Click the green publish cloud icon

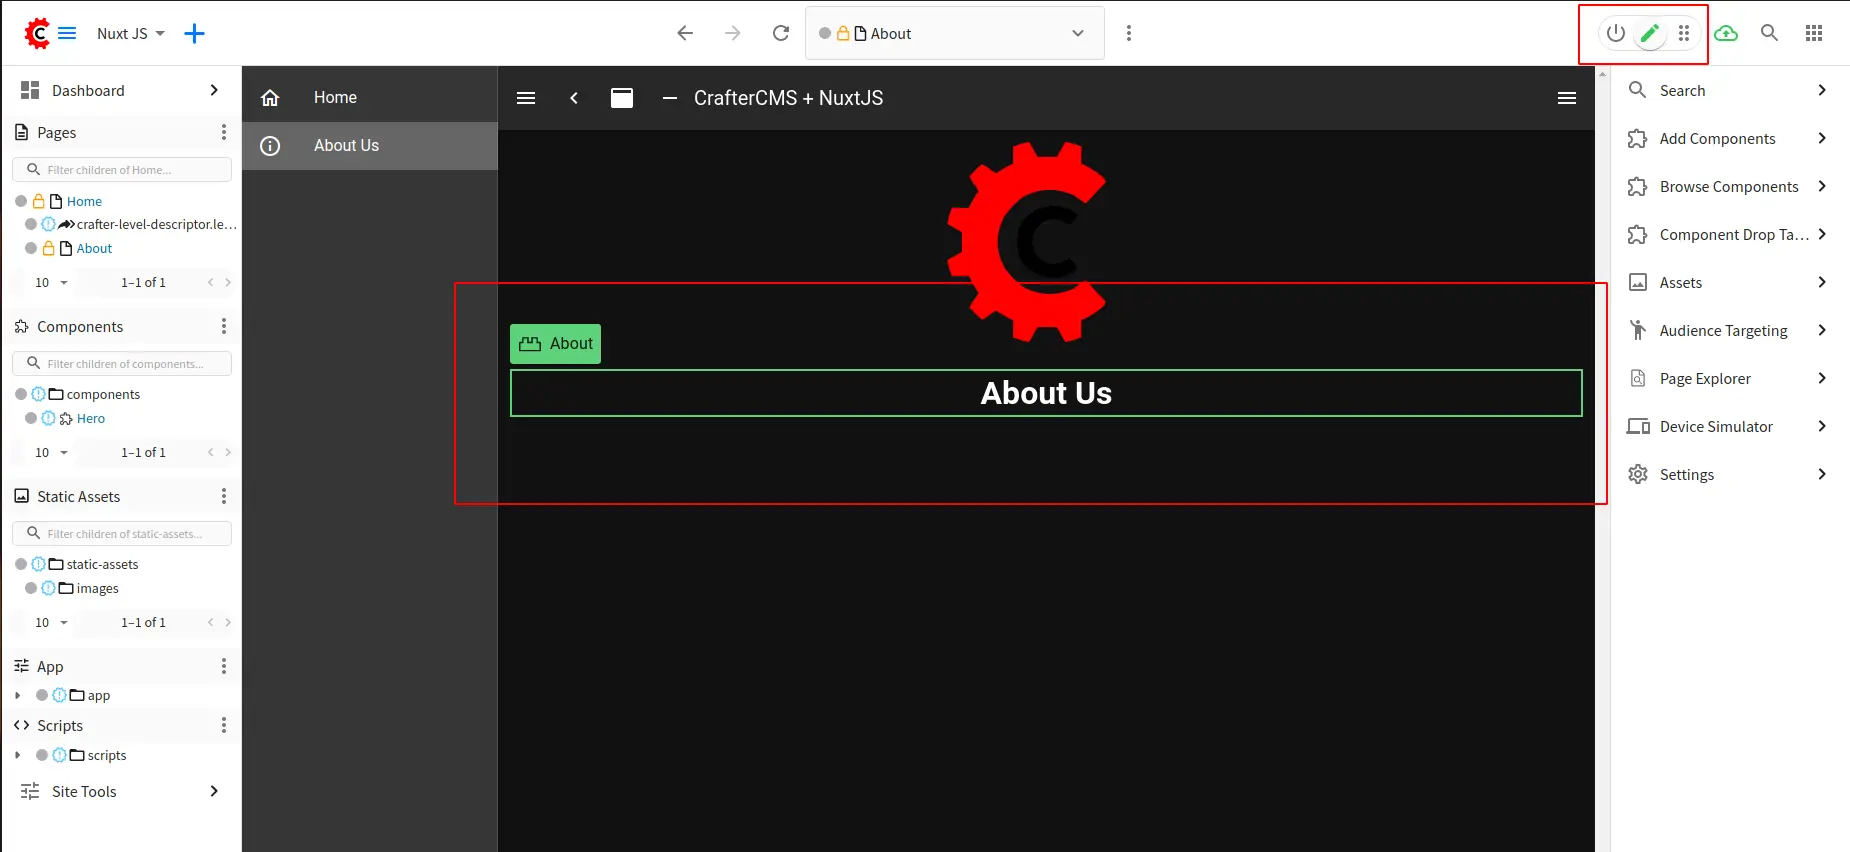[x=1726, y=33]
